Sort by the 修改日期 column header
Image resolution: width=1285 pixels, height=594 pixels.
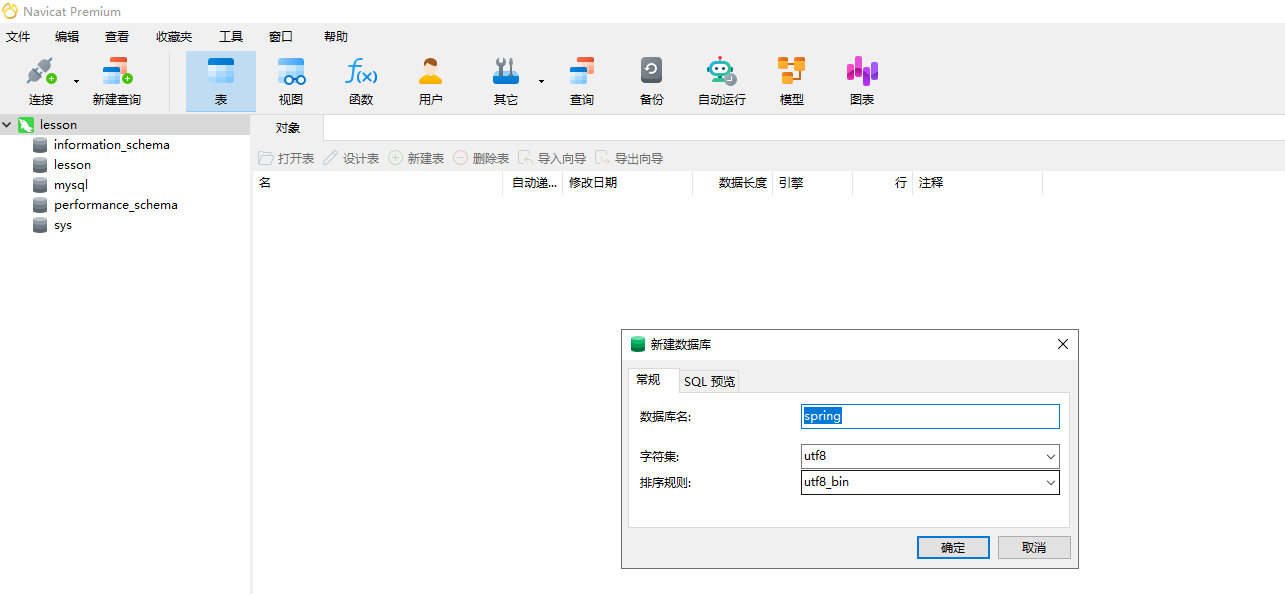[627, 183]
